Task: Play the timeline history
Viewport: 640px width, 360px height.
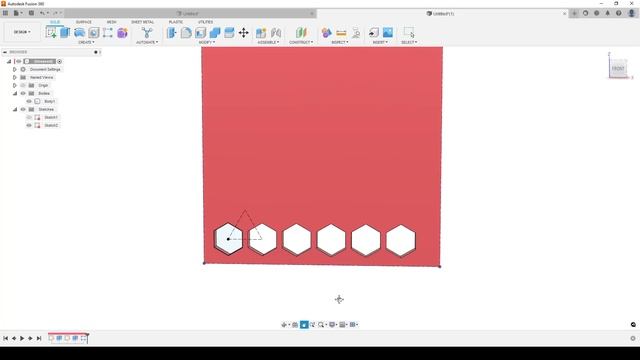Action: [x=22, y=338]
